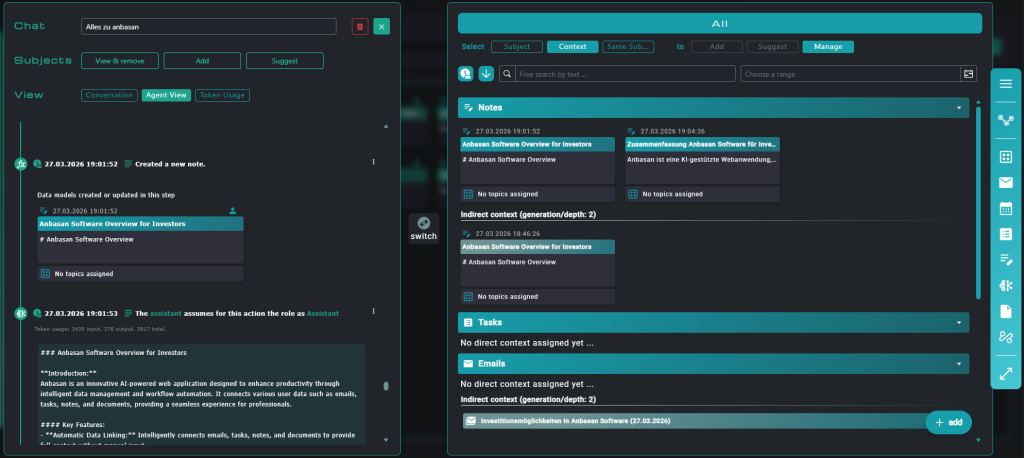Screen dimensions: 1024x458
Task: Select the Subject selection toggle
Action: (x=517, y=46)
